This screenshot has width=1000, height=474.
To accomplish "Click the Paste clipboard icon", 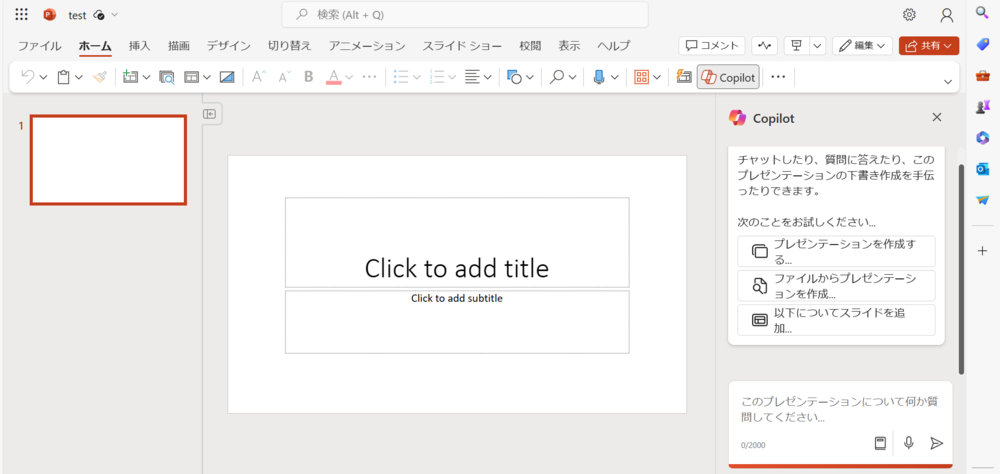I will tap(63, 77).
